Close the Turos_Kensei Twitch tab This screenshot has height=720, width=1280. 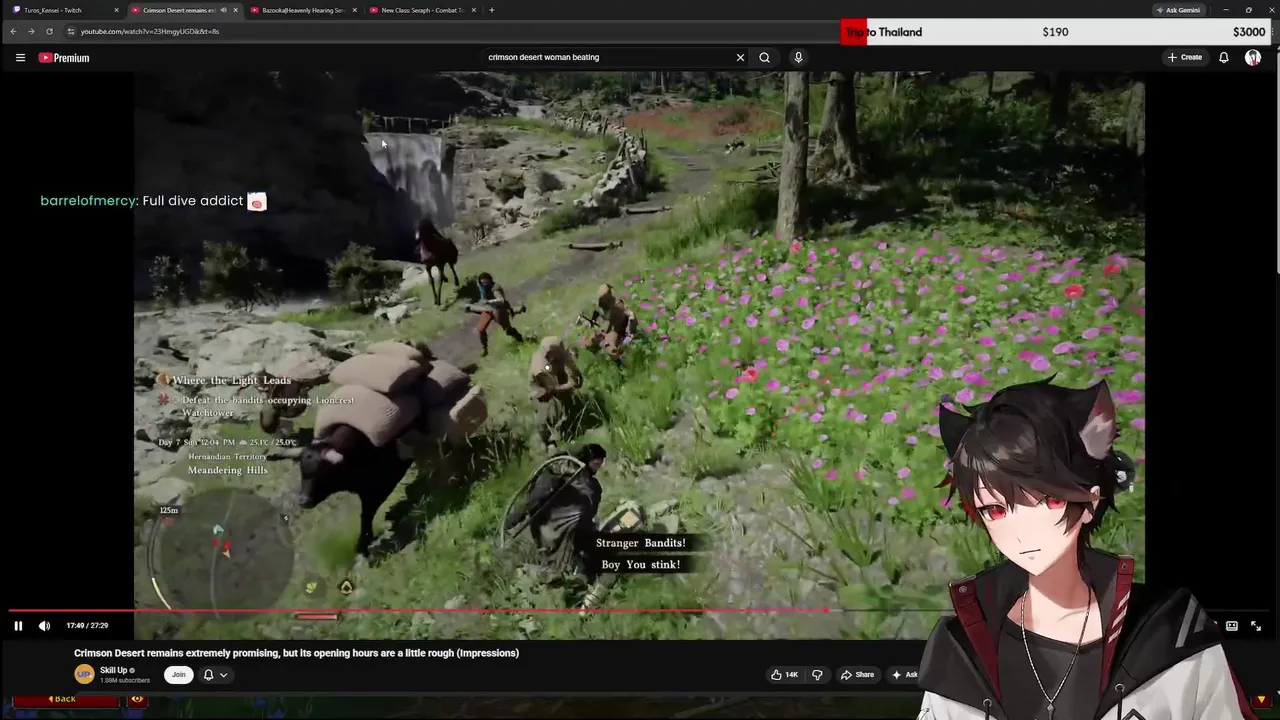point(117,10)
